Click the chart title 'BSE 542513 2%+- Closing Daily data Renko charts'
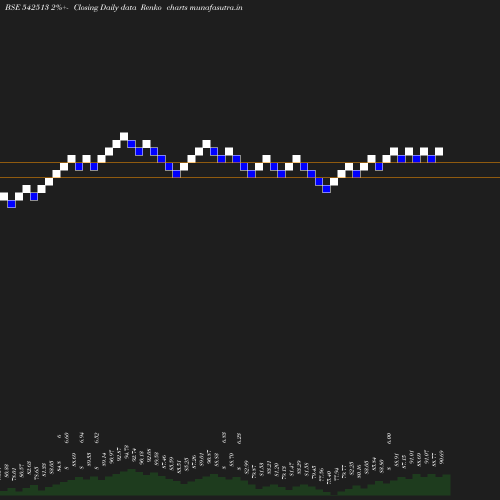The height and width of the screenshot is (500, 500). click(x=96, y=7)
